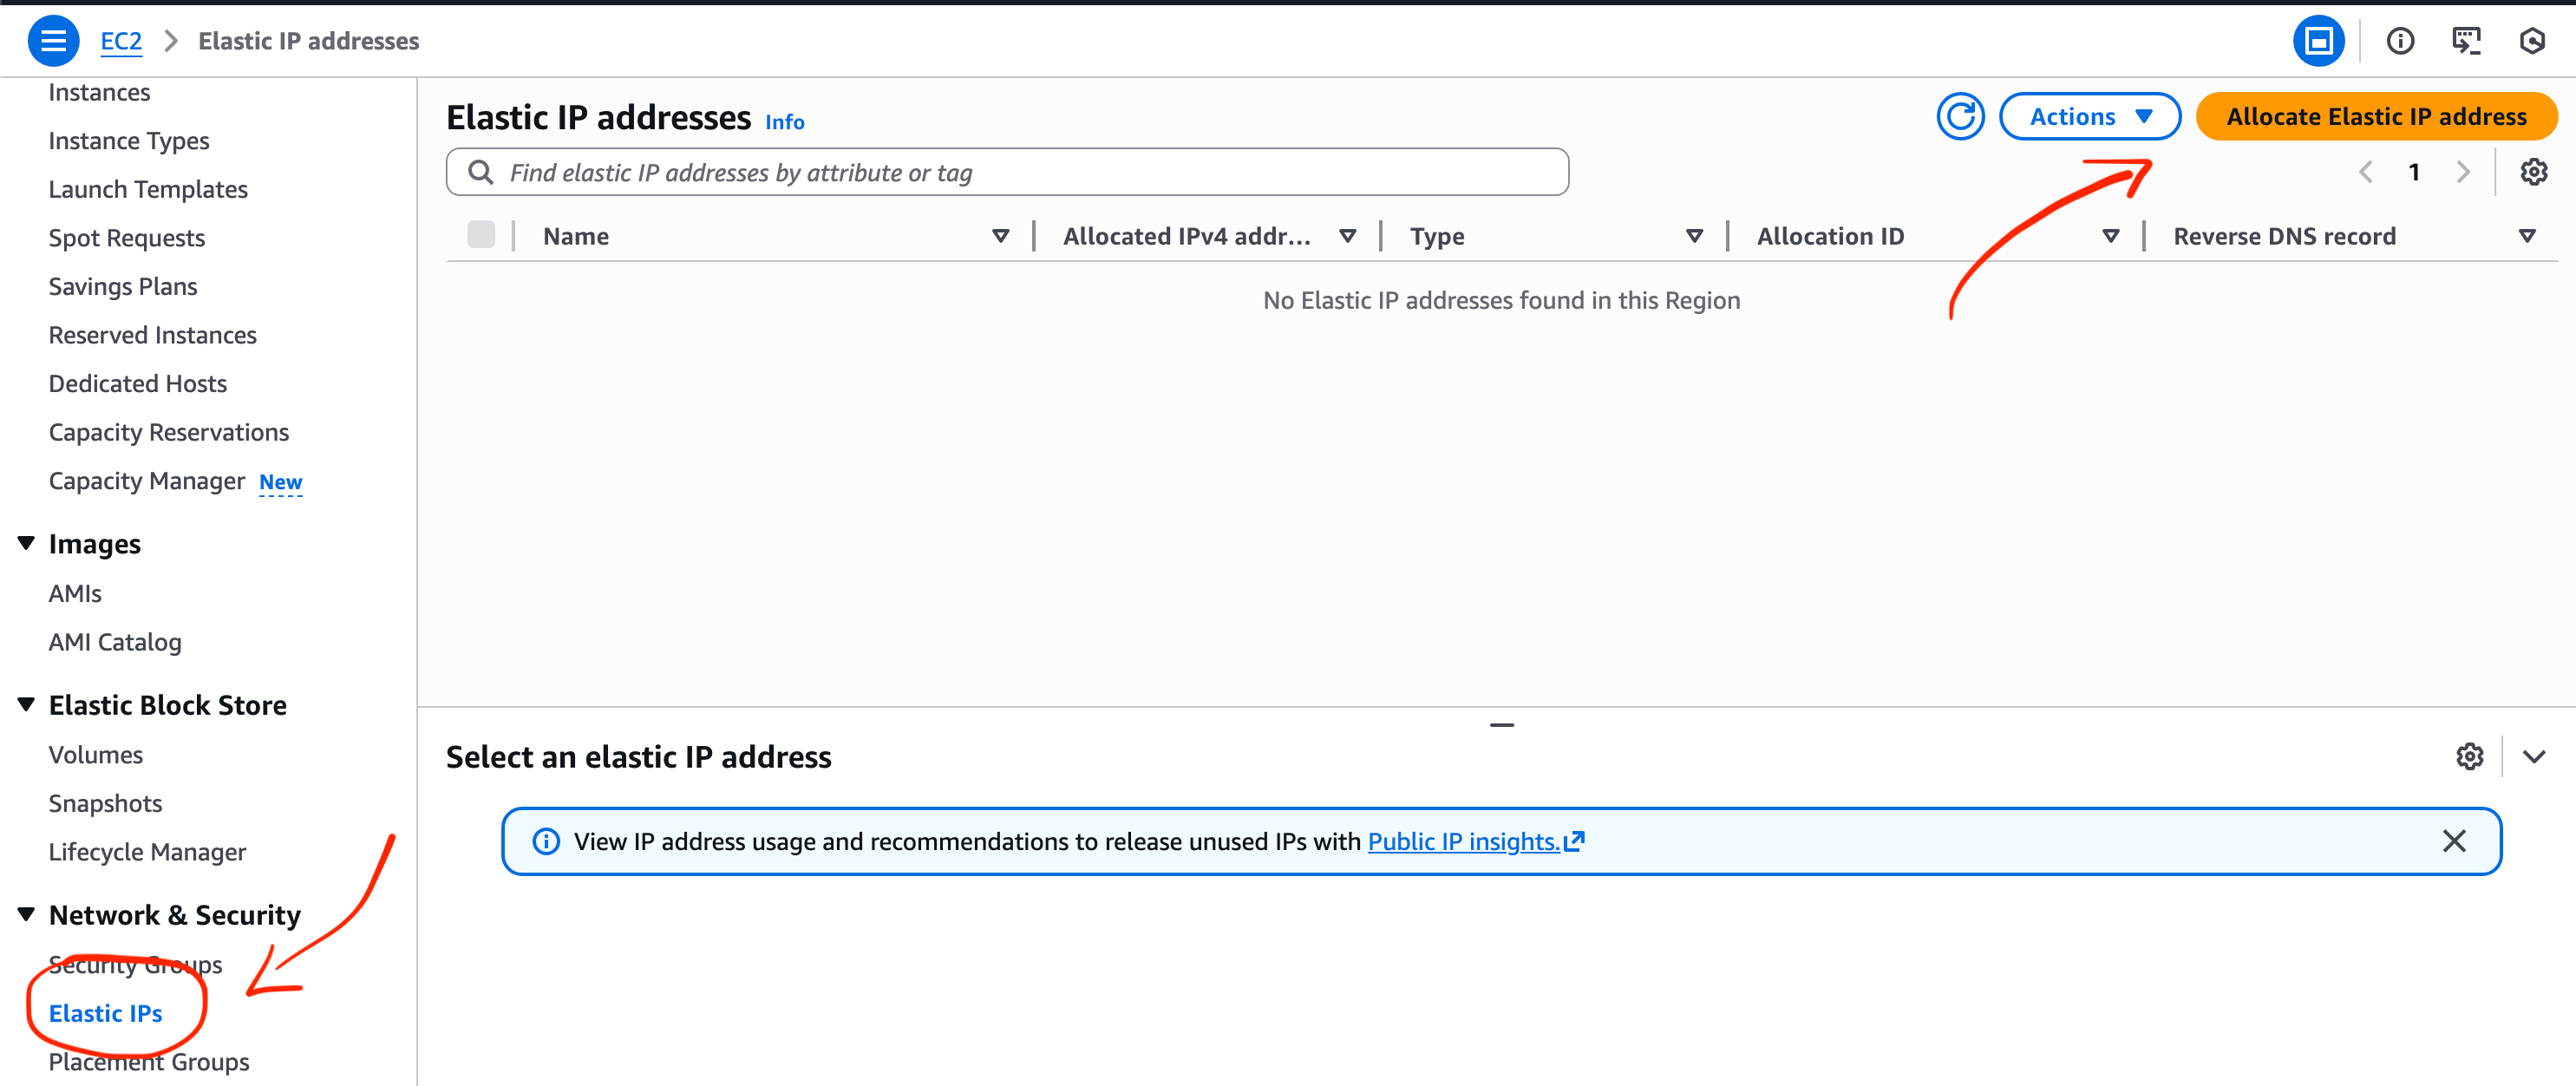Viewport: 2576px width, 1086px height.
Task: Open Security Groups in the sidebar
Action: coord(135,965)
